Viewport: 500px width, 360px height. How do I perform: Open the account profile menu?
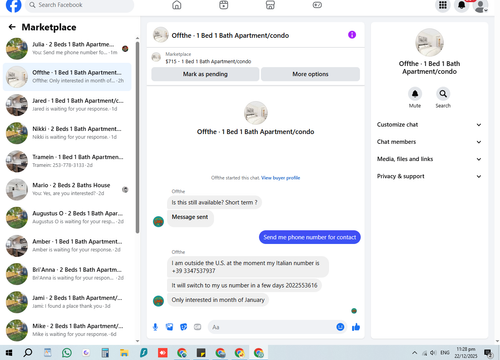[480, 6]
